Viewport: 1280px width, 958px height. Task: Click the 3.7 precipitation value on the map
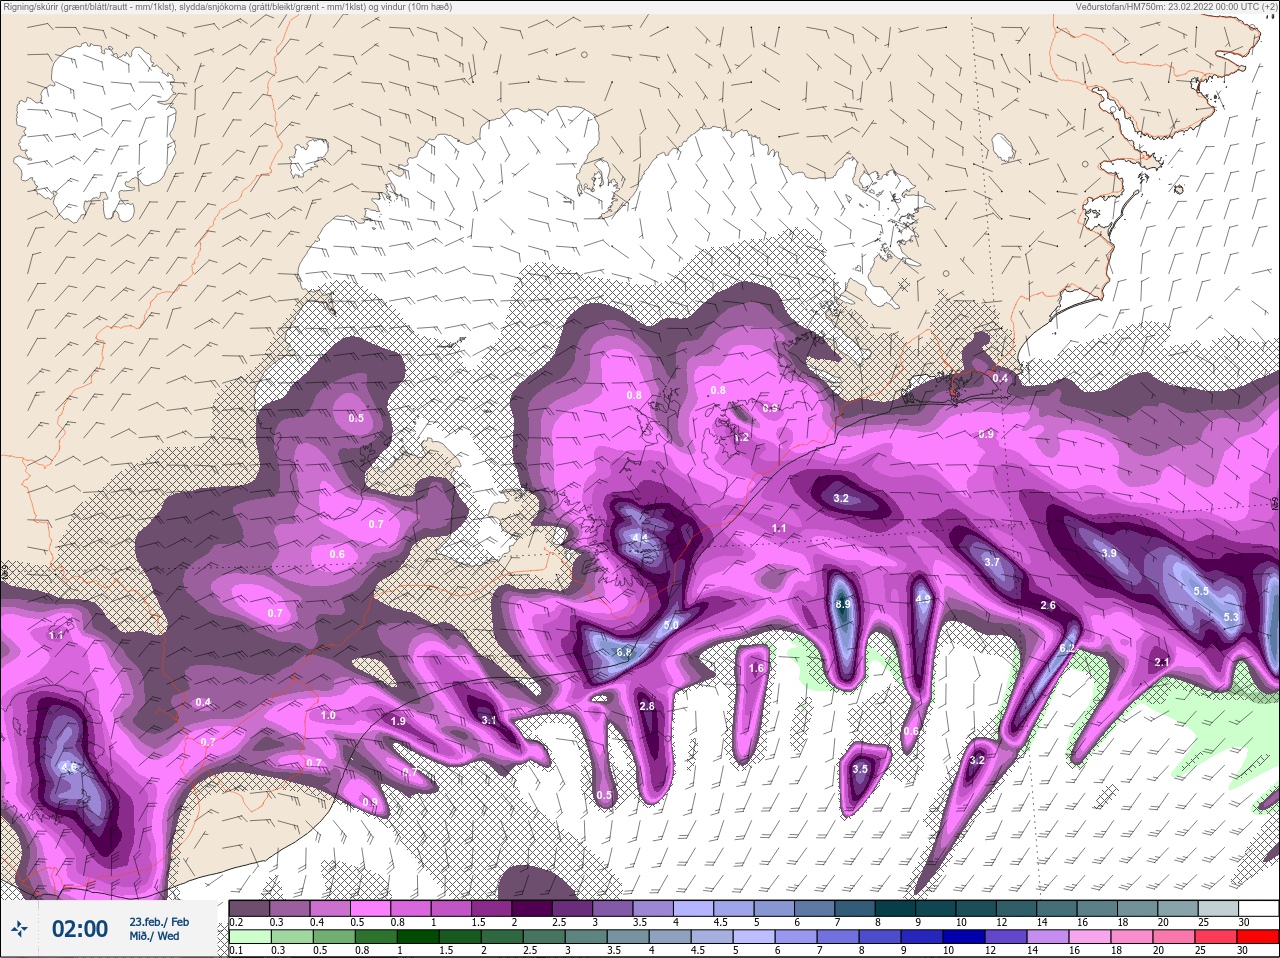pos(992,562)
